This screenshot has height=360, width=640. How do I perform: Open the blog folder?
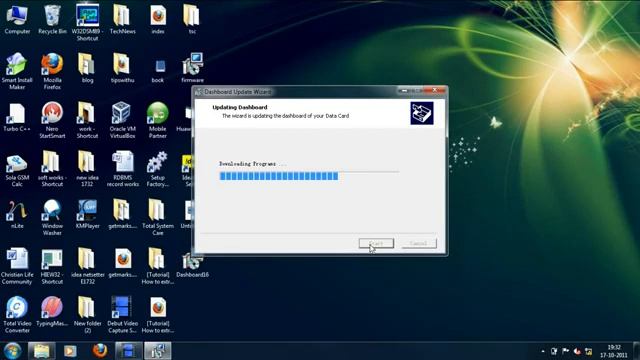pos(87,68)
